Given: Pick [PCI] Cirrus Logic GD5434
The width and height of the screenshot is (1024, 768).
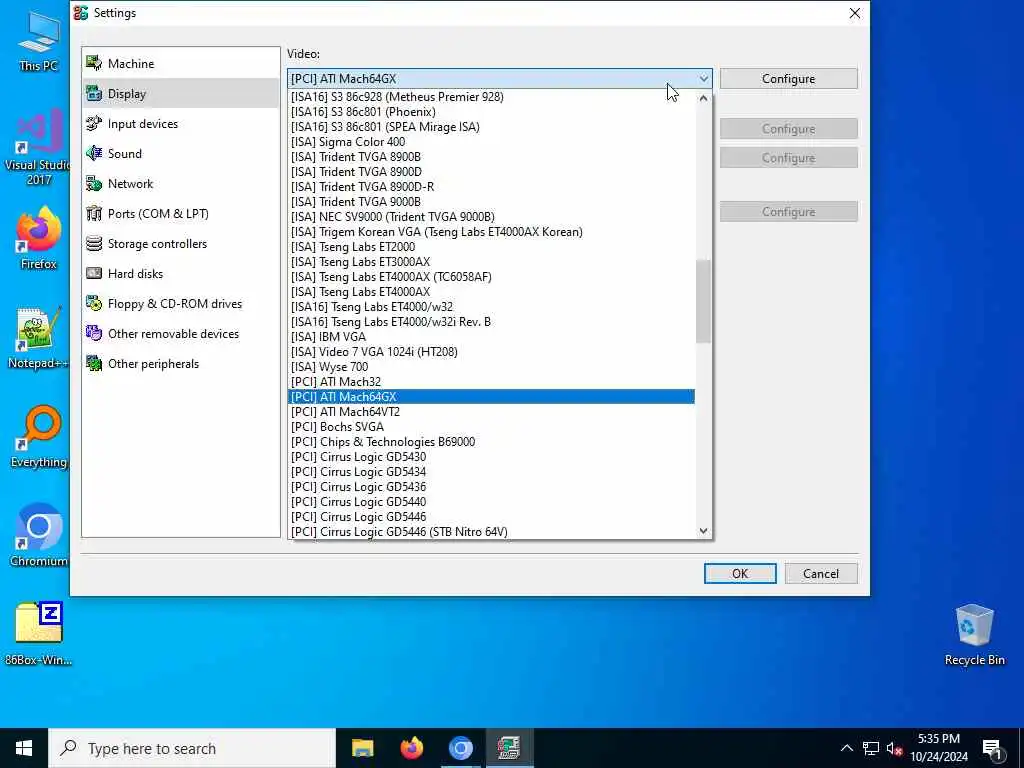Looking at the screenshot, I should [491, 472].
